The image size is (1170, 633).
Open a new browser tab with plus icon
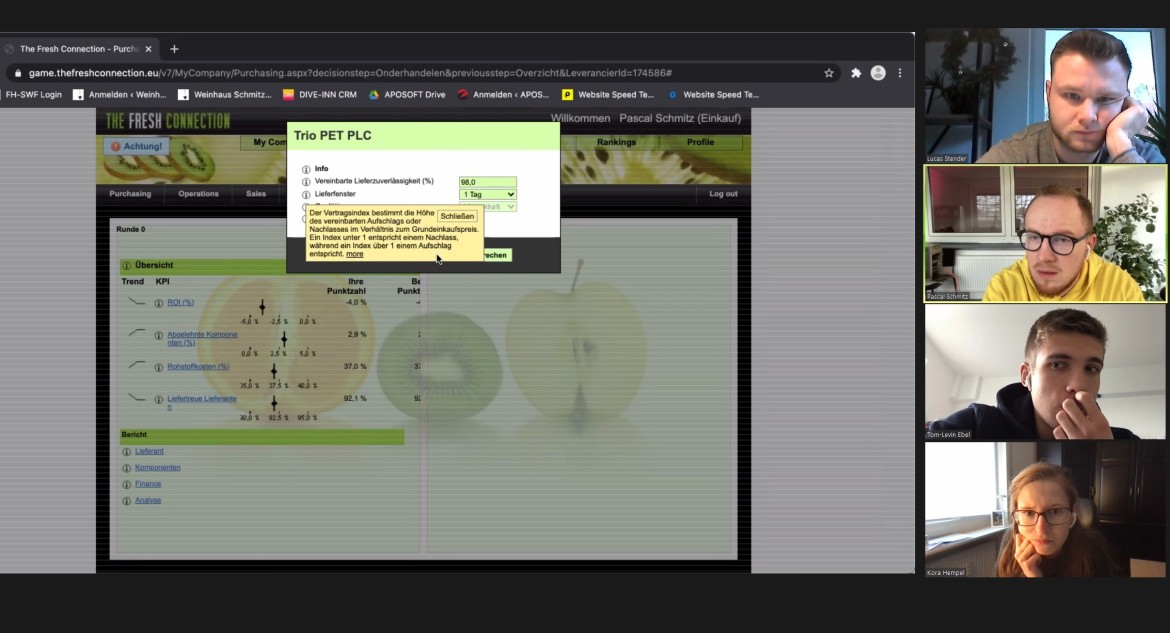(175, 49)
